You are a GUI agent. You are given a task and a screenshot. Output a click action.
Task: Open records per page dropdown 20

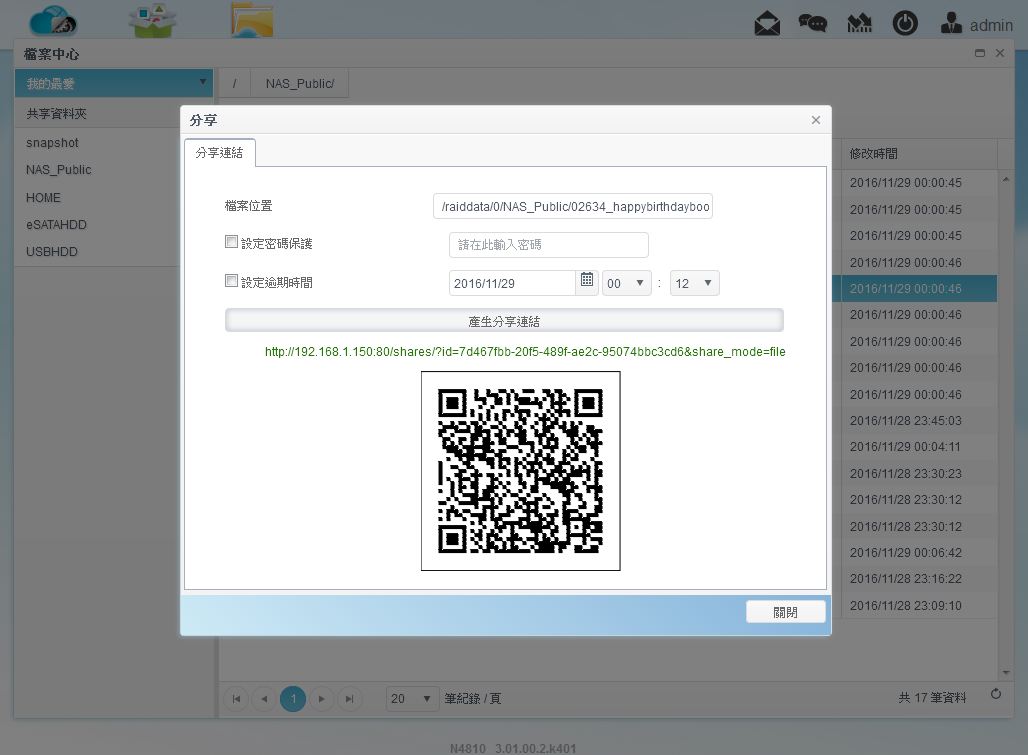411,699
